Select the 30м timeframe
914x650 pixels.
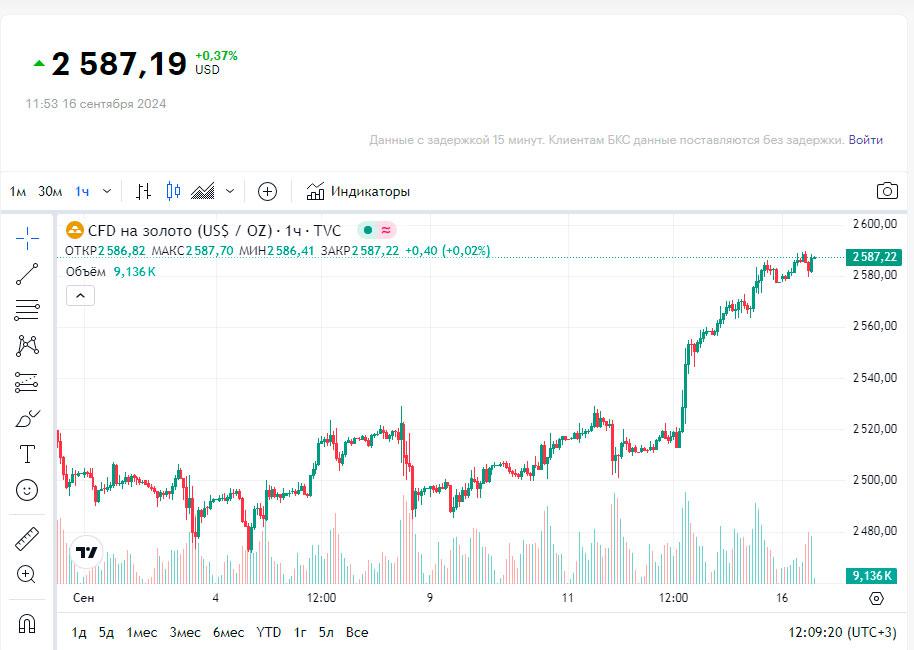pyautogui.click(x=50, y=191)
